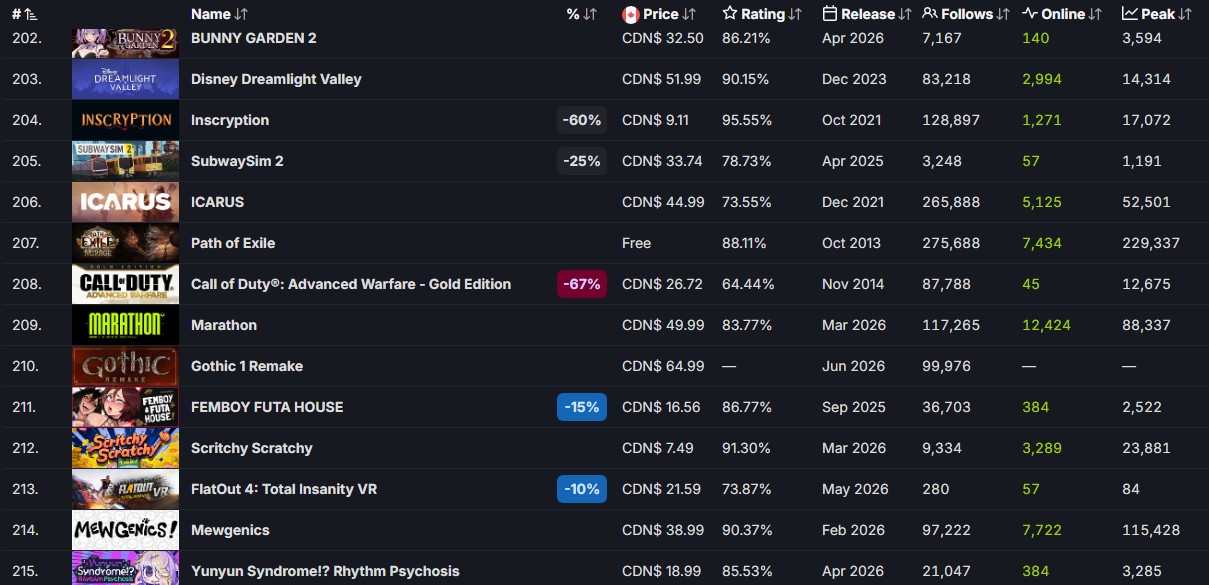The image size is (1209, 585).
Task: Click the CDN$ 7.49 price cell
Action: coord(658,448)
